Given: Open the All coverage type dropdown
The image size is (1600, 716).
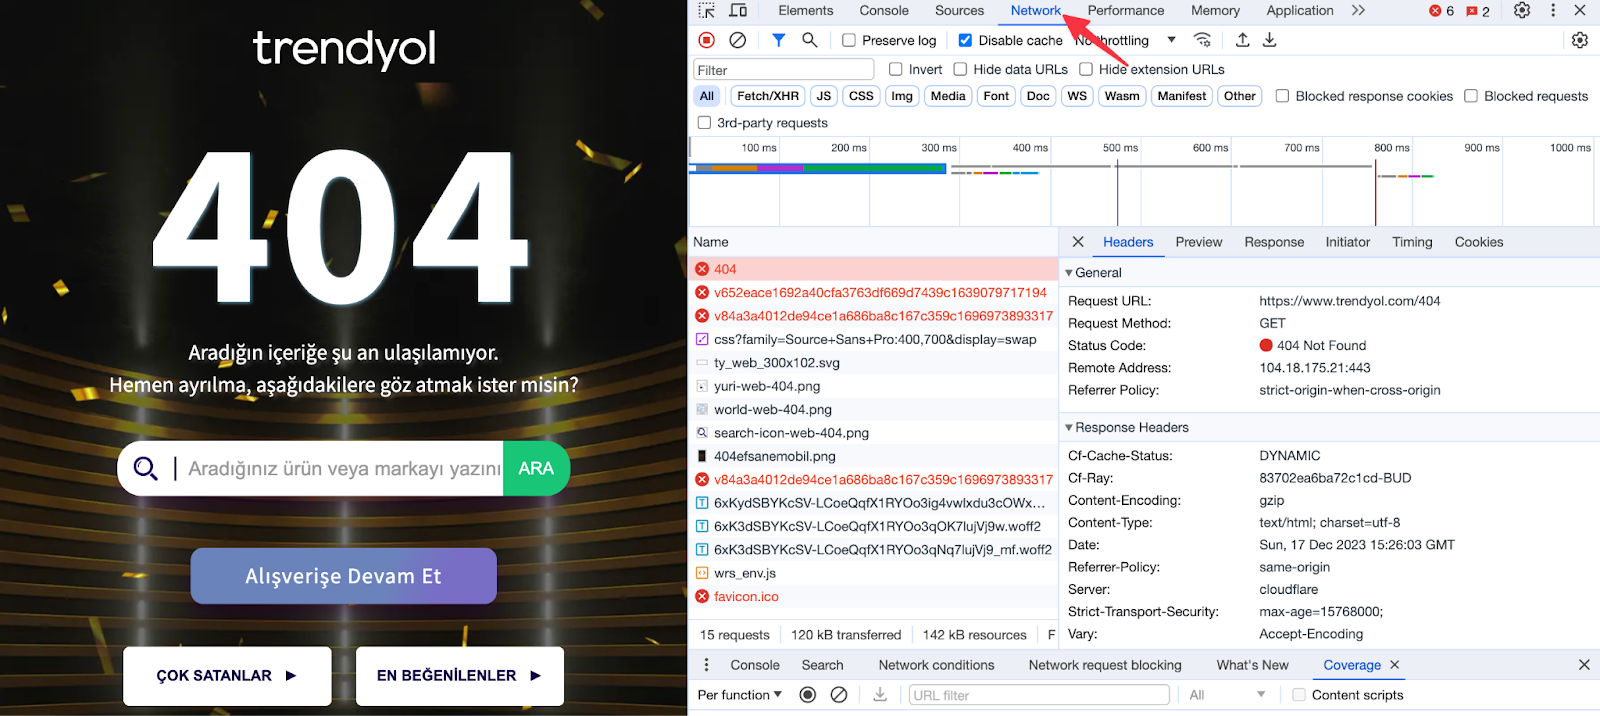Looking at the screenshot, I should 1227,695.
